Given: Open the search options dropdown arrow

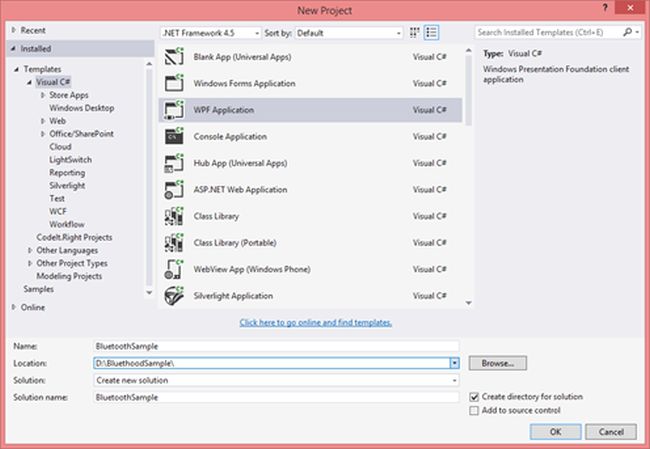Looking at the screenshot, I should 638,32.
